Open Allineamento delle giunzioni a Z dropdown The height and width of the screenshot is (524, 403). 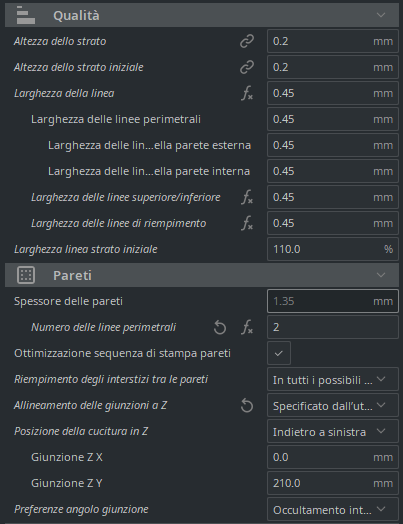point(333,405)
